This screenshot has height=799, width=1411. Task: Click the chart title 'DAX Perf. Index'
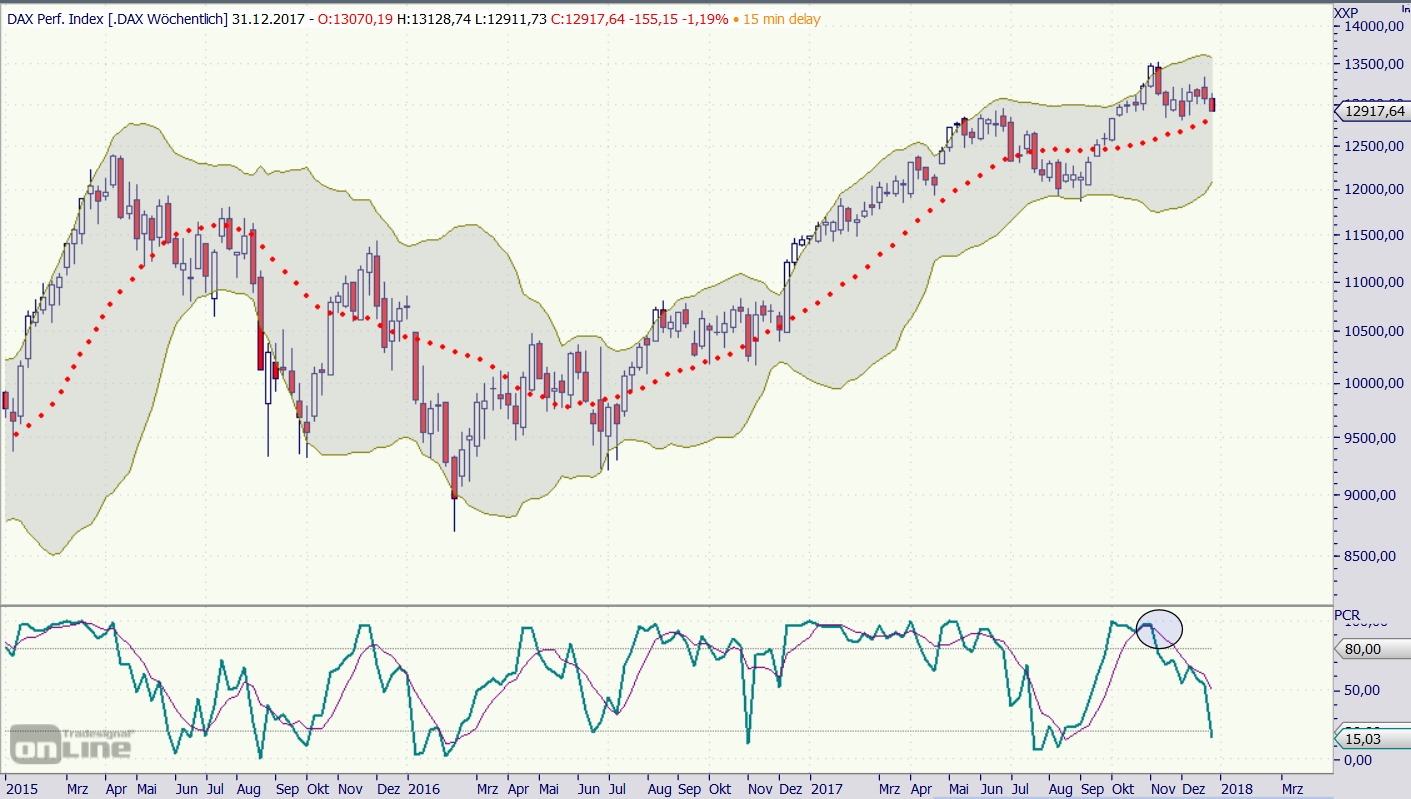pos(56,19)
